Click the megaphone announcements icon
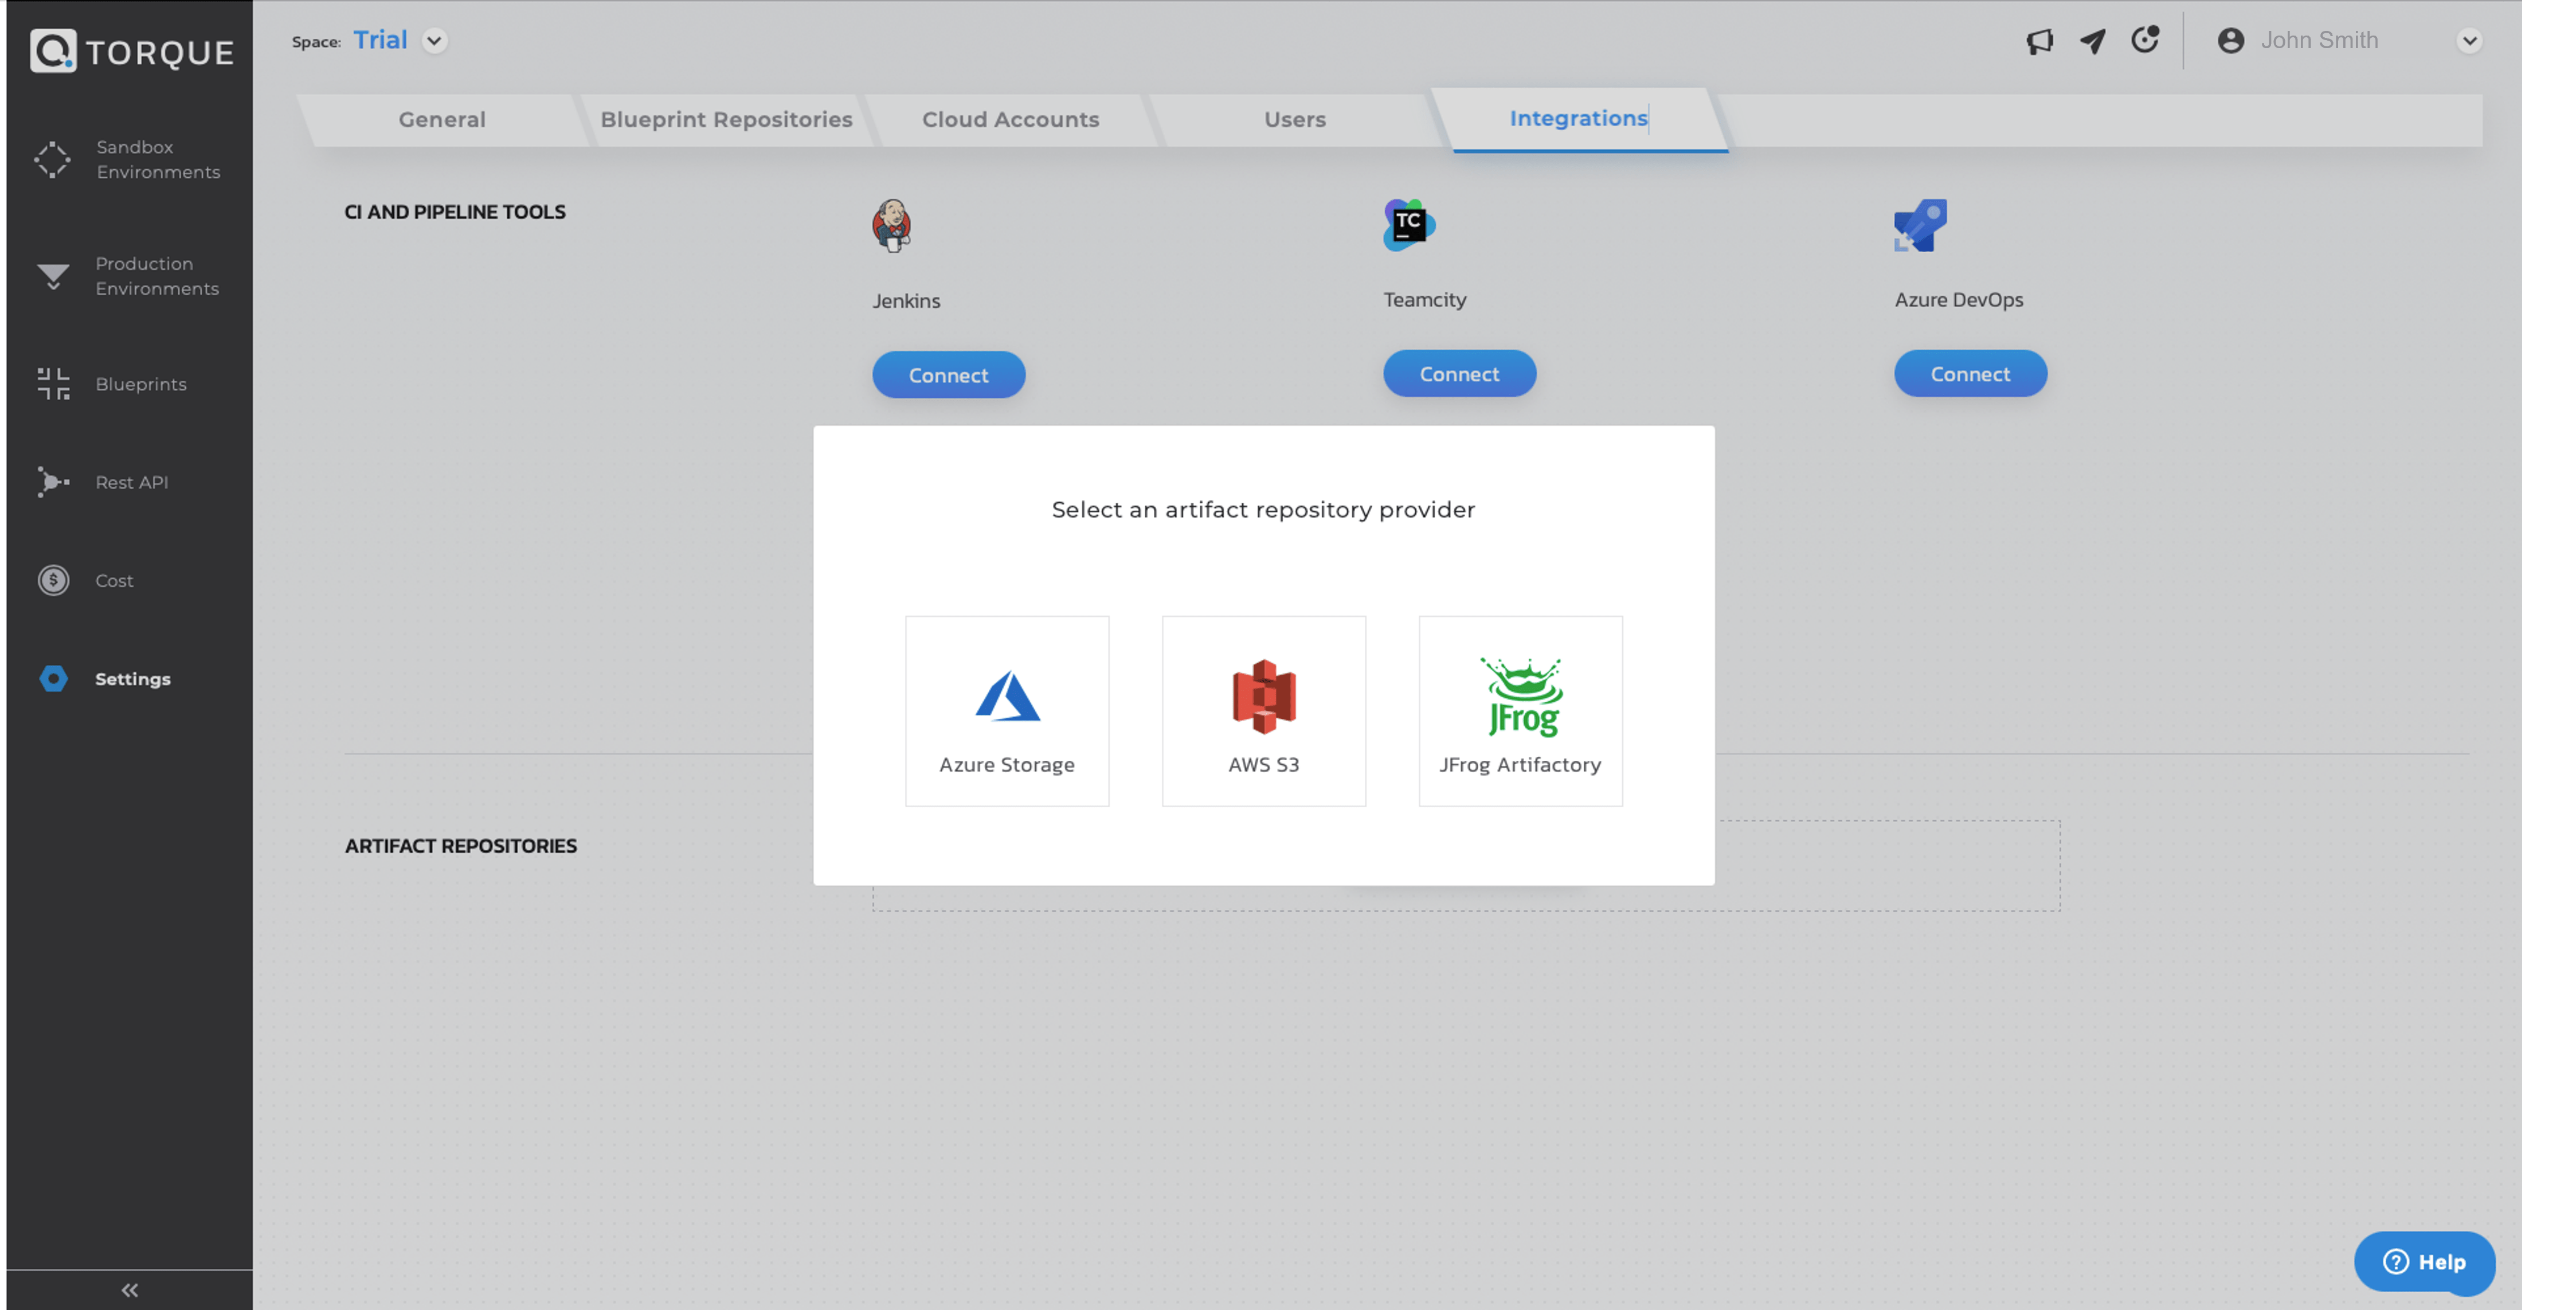This screenshot has height=1310, width=2576. [2039, 41]
